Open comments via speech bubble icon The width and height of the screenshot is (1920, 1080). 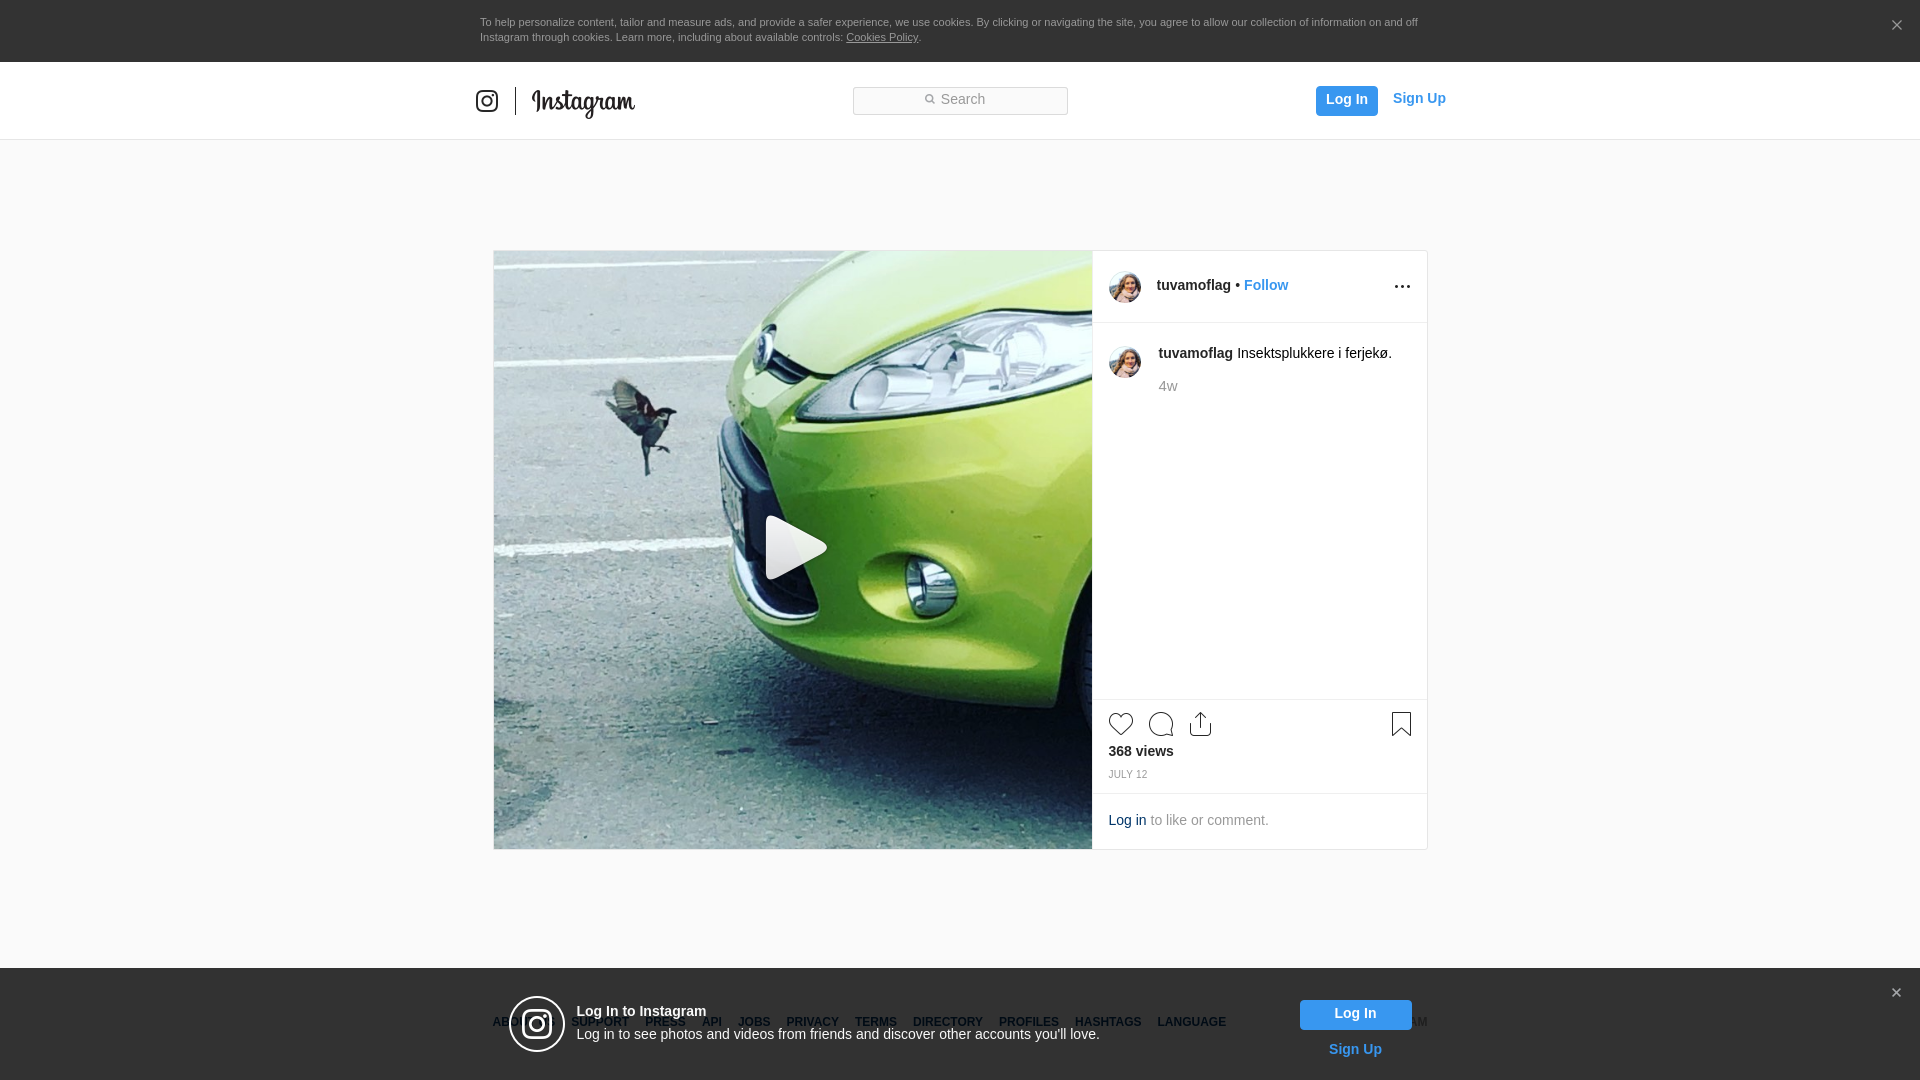1160,724
